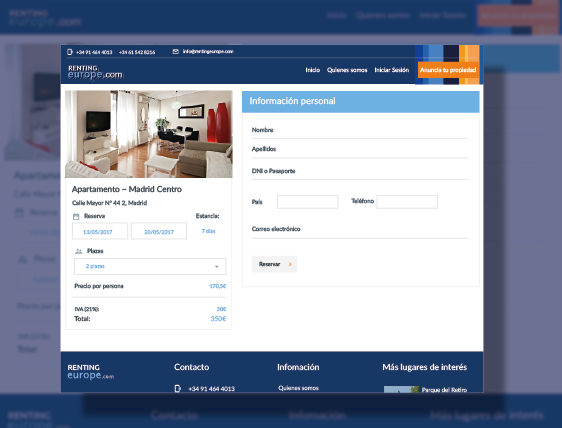
Task: Click the RENTING europe.com header logo
Action: (95, 72)
